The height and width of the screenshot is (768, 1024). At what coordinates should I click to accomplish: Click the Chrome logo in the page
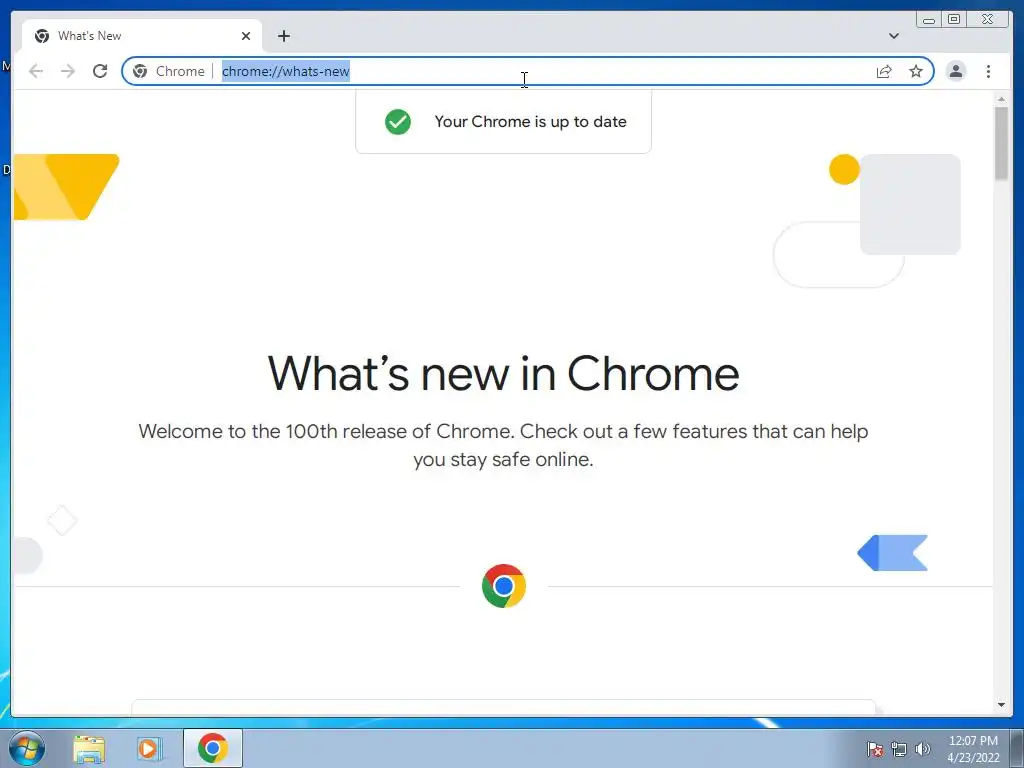[x=504, y=586]
